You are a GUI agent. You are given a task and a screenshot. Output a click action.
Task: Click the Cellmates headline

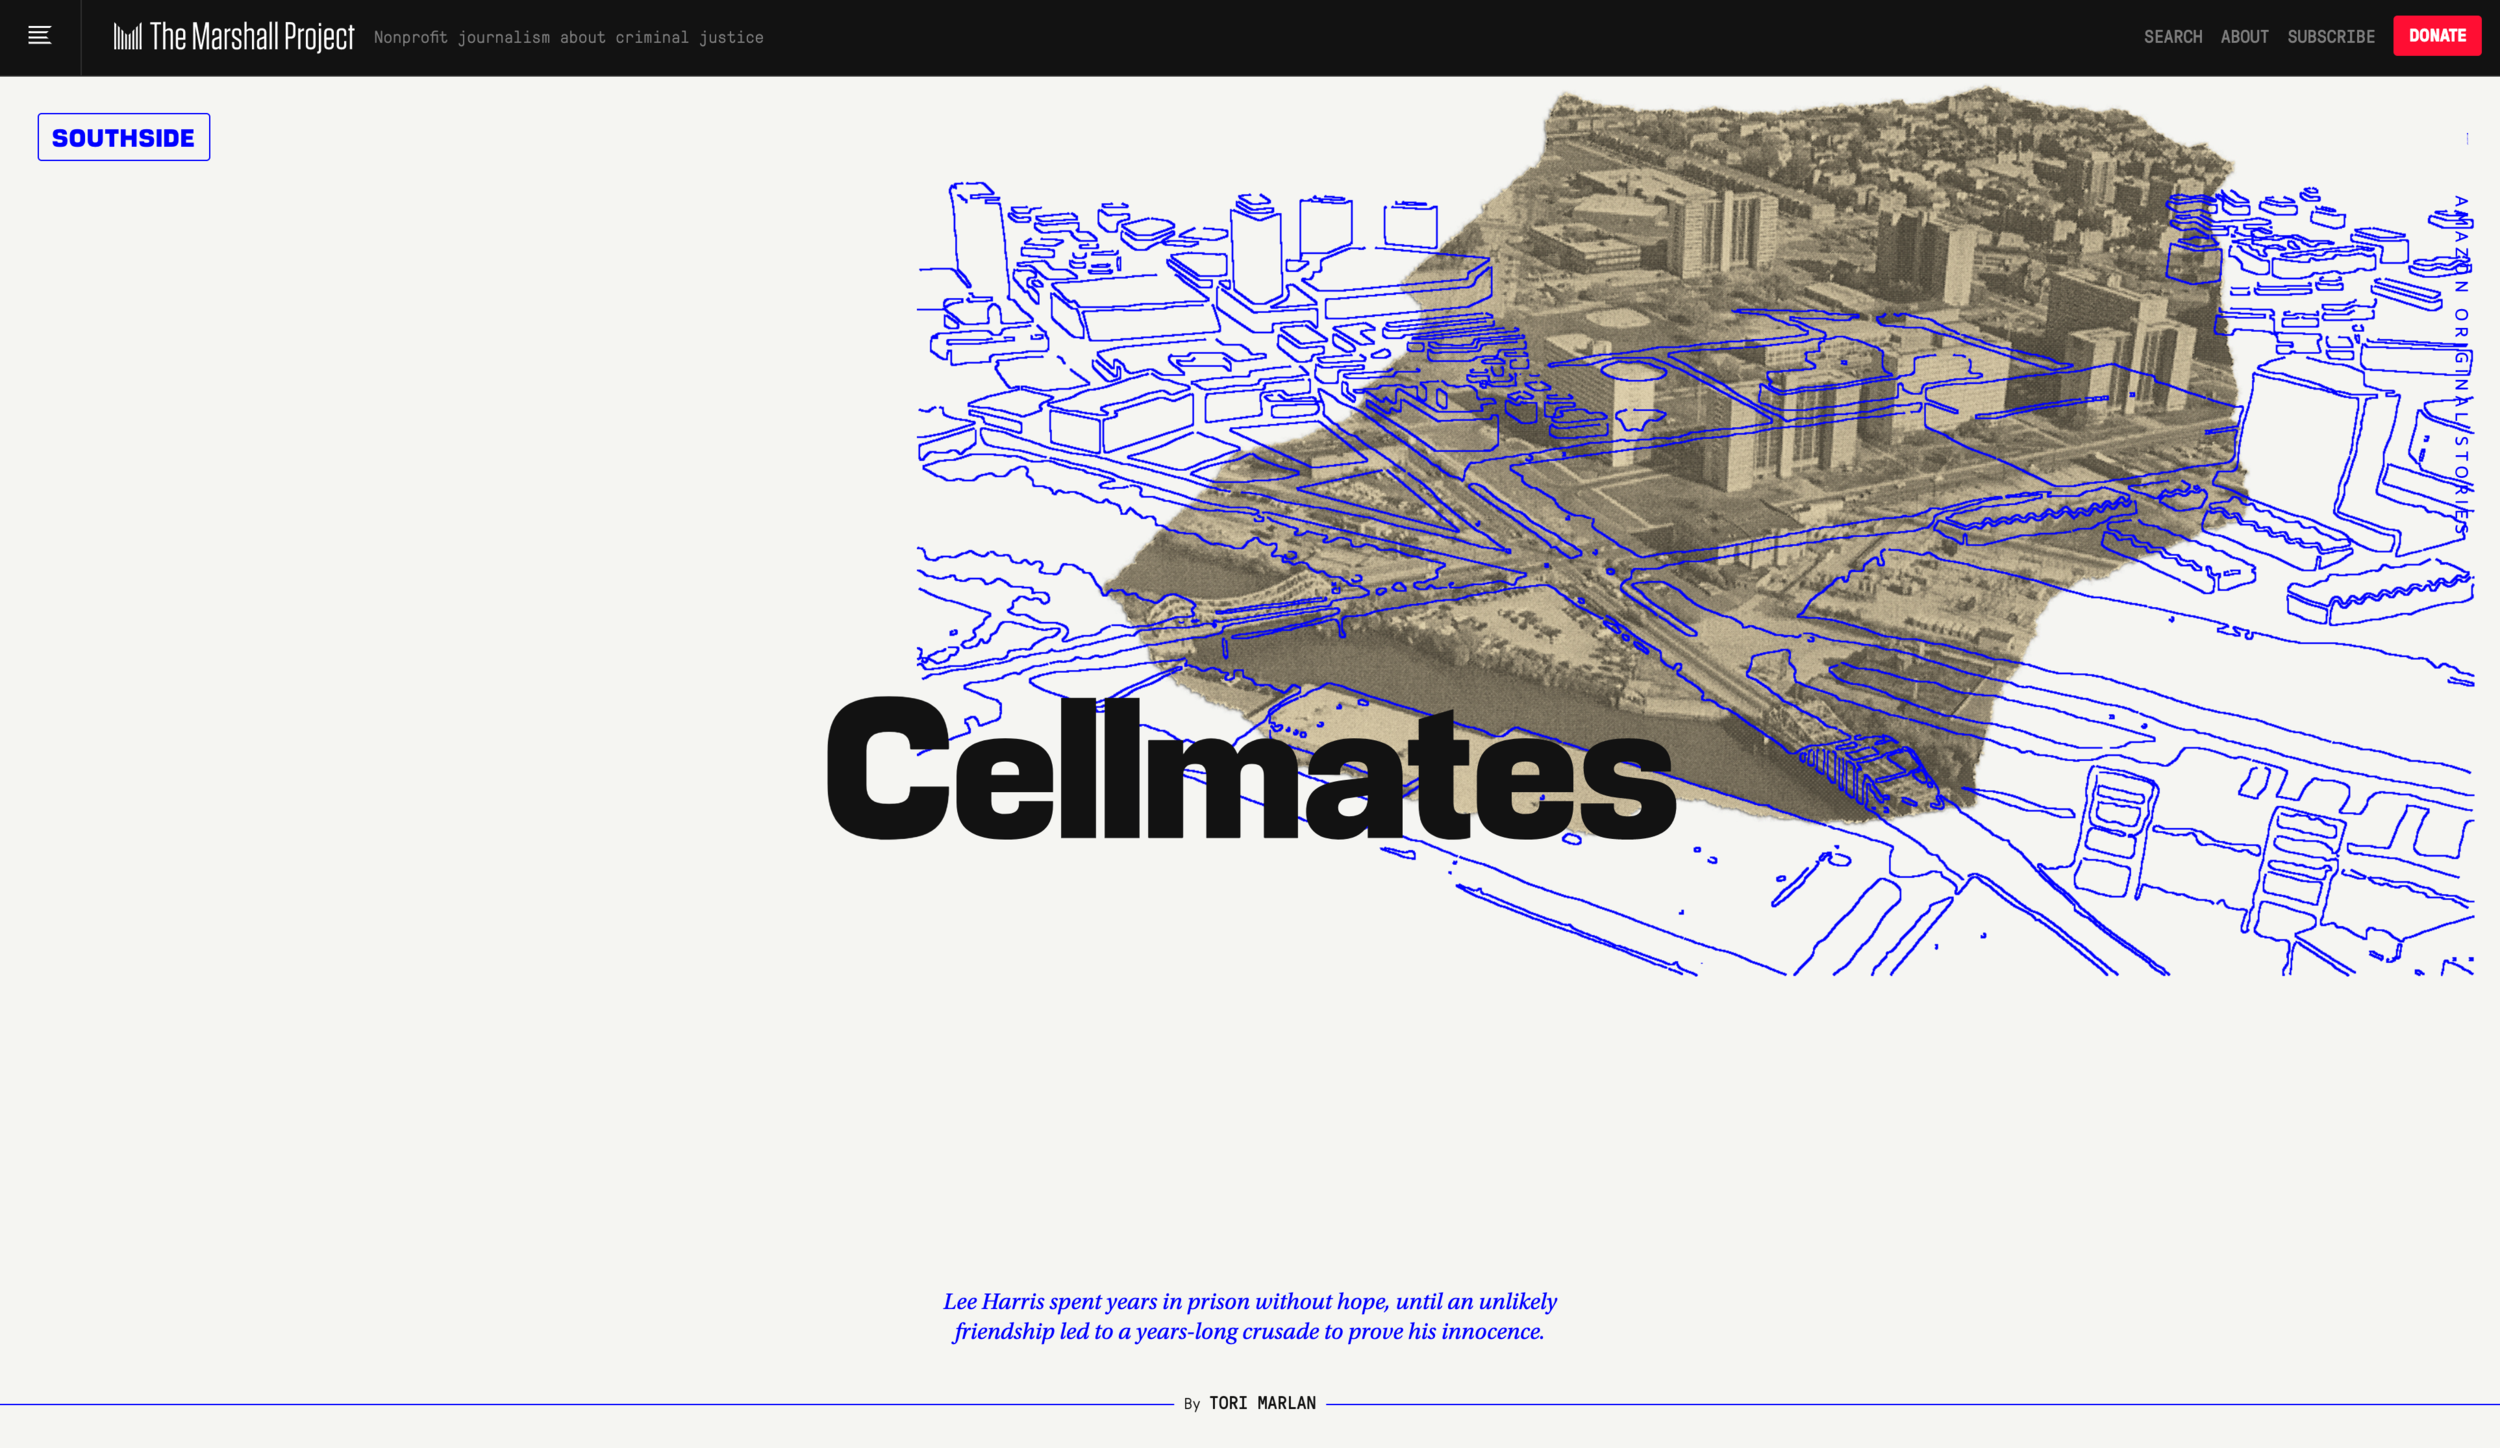coord(1249,769)
